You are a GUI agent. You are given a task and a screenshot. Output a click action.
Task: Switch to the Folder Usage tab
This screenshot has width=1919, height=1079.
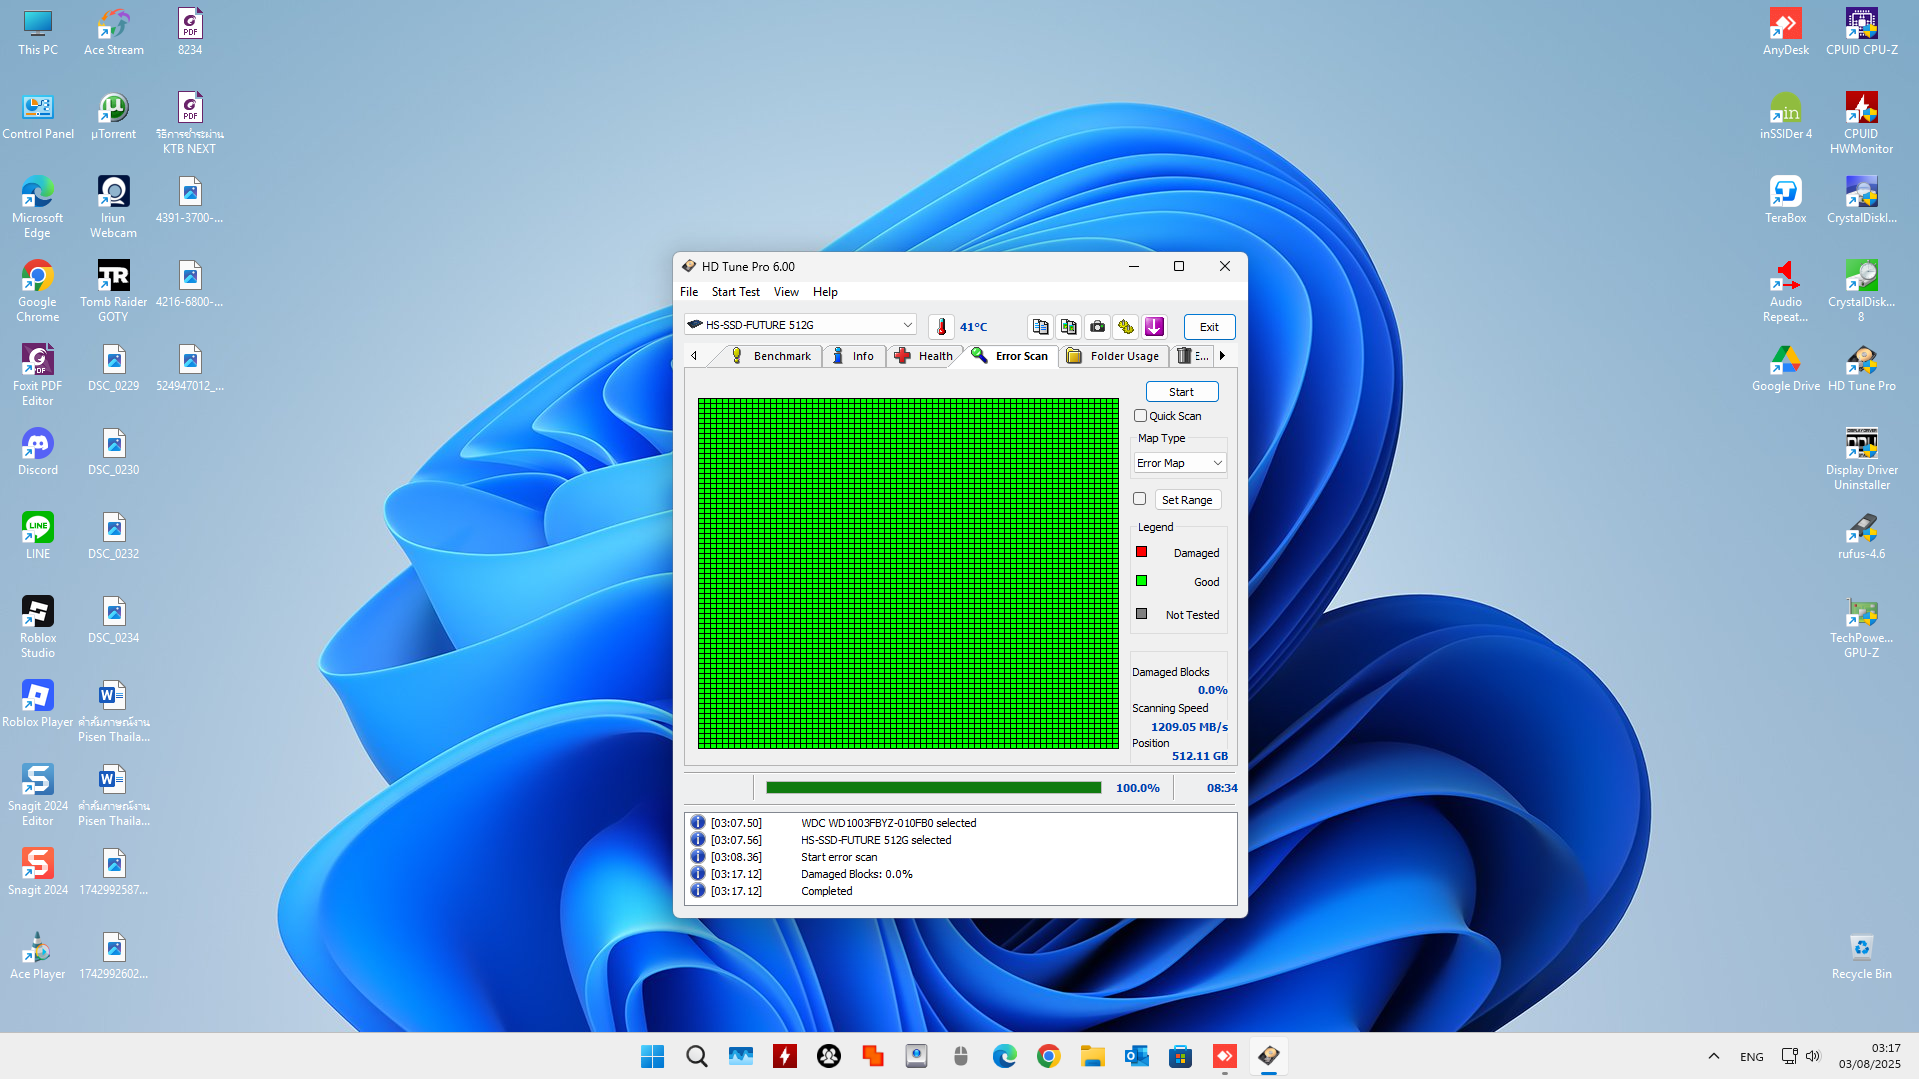1114,356
